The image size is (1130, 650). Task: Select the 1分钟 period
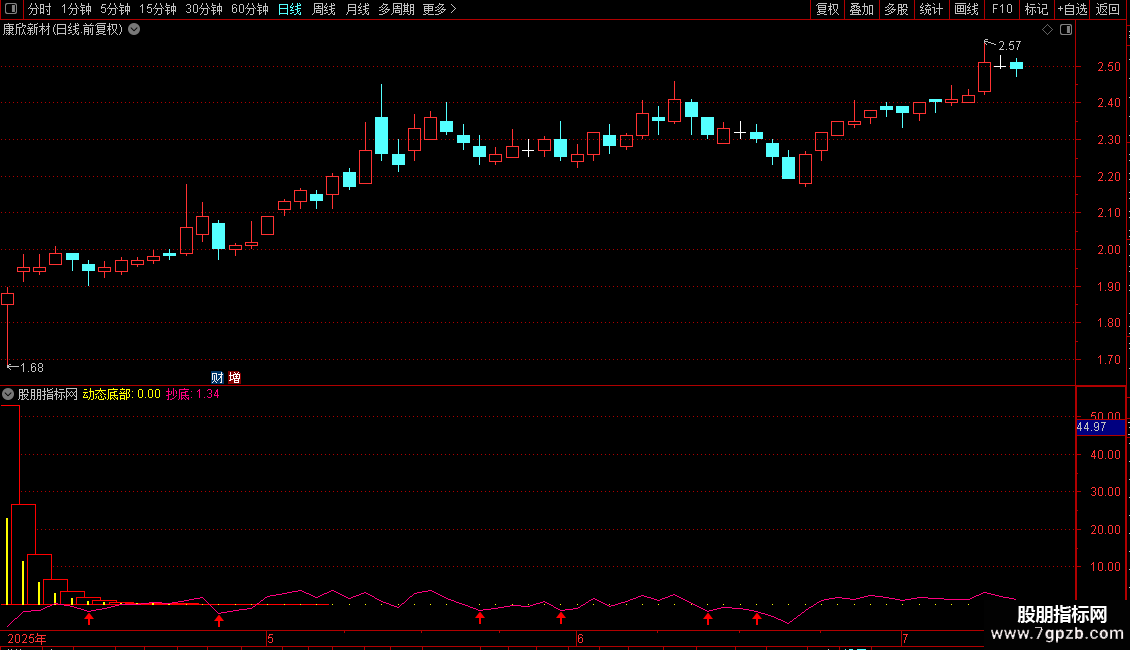point(76,9)
